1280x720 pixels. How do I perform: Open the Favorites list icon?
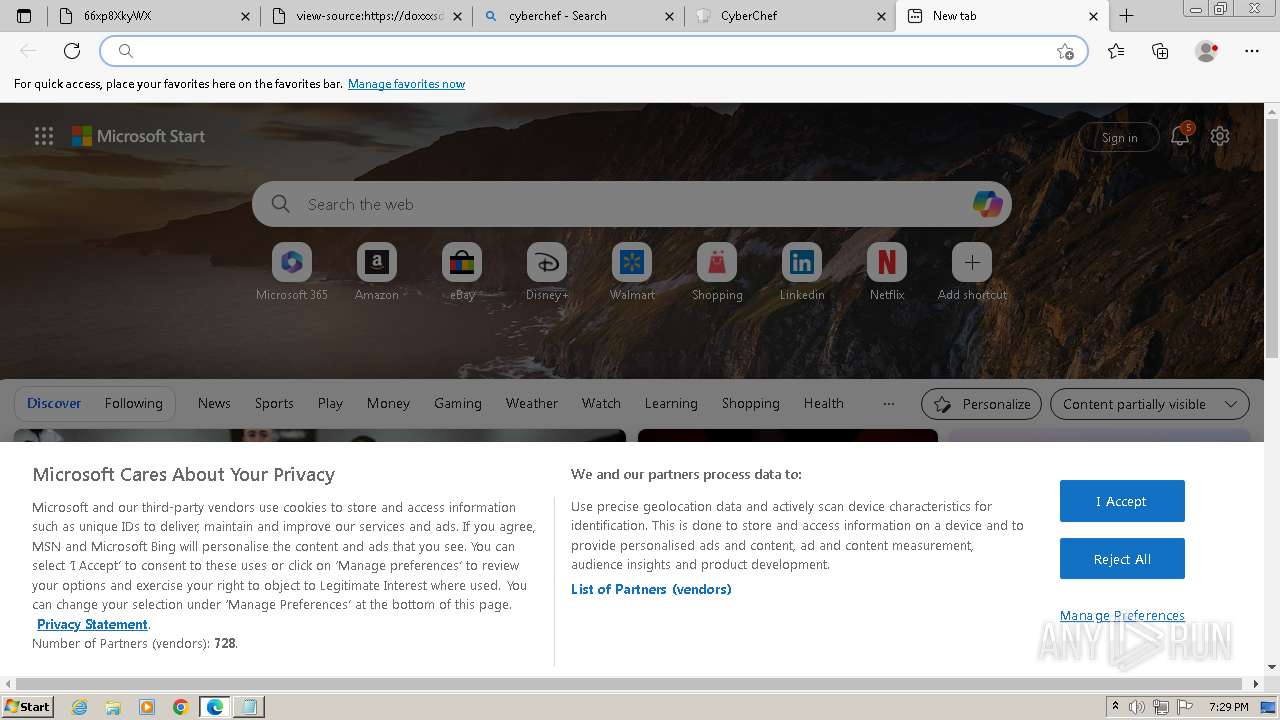1116,51
